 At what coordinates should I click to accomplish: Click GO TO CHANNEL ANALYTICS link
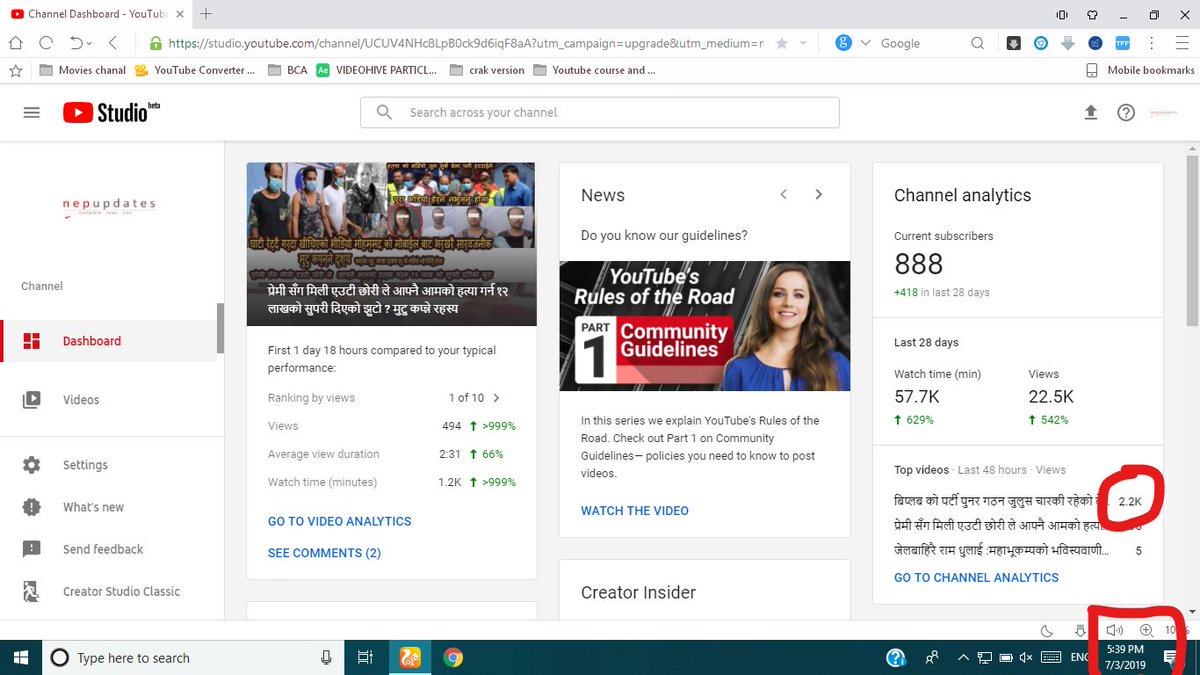click(x=976, y=577)
